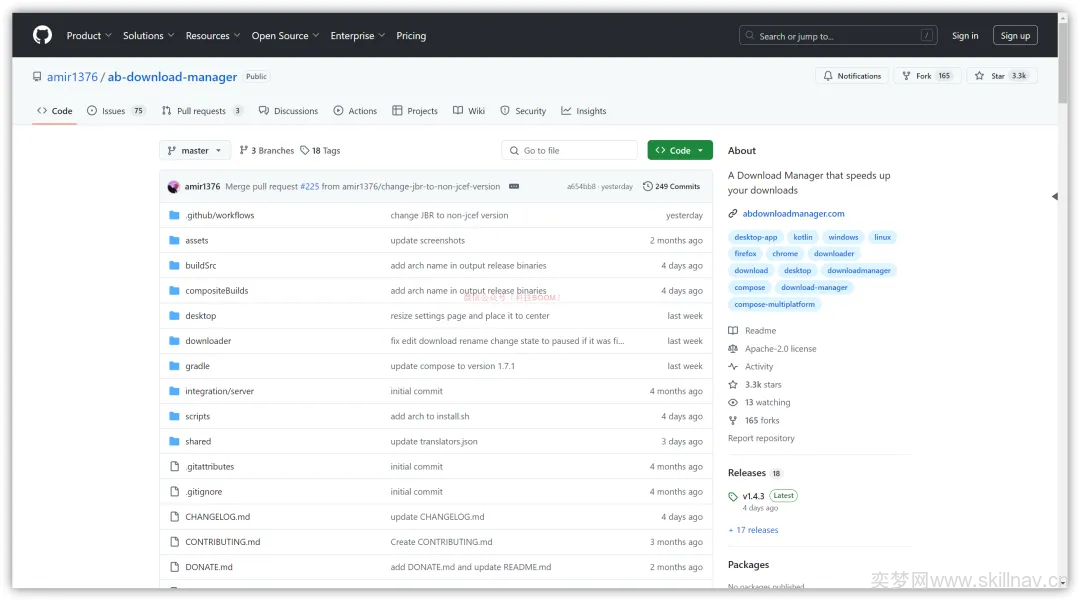Open the compositeBuilds folder icon
Image resolution: width=1080 pixels, height=601 pixels.
[174, 291]
